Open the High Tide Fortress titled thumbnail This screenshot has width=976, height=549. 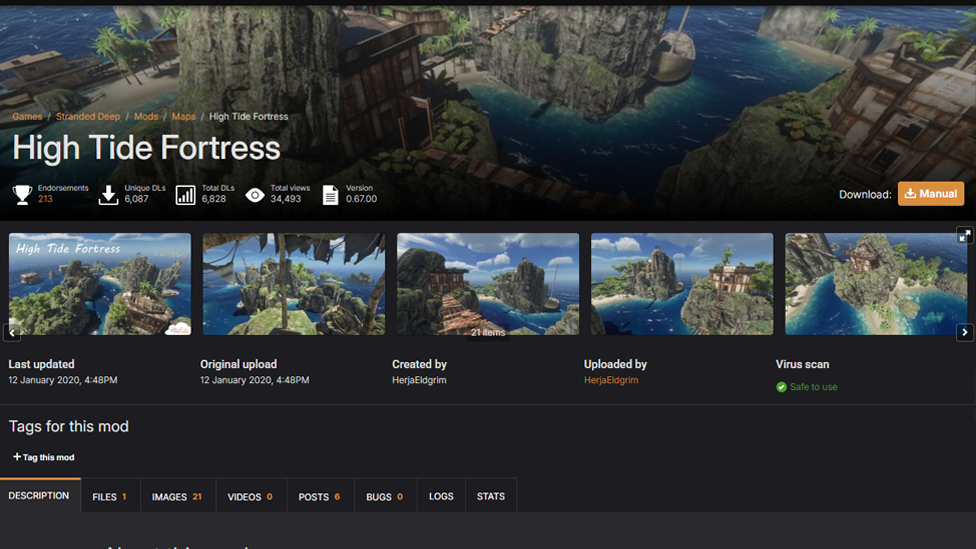point(100,284)
